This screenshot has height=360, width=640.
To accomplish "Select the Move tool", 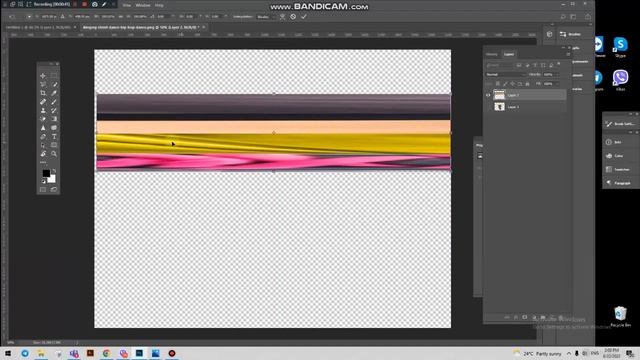I will [x=43, y=76].
